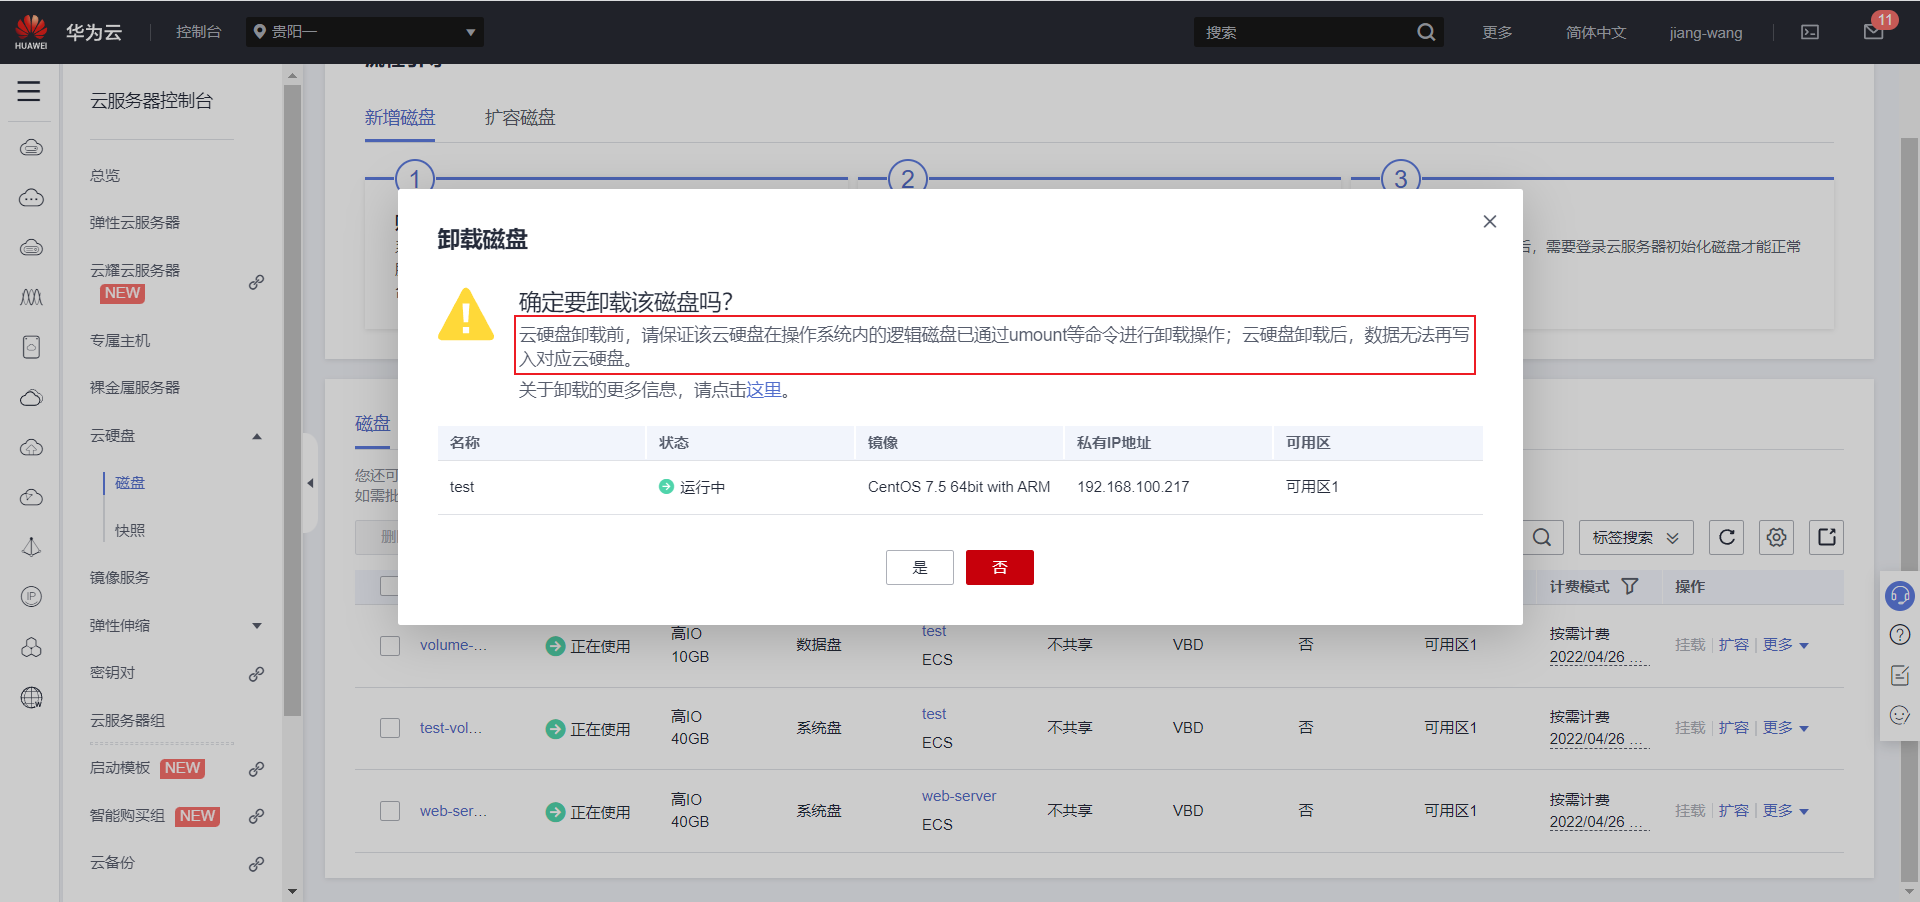Click the search magnifier in top bar
The height and width of the screenshot is (902, 1920).
point(1426,32)
